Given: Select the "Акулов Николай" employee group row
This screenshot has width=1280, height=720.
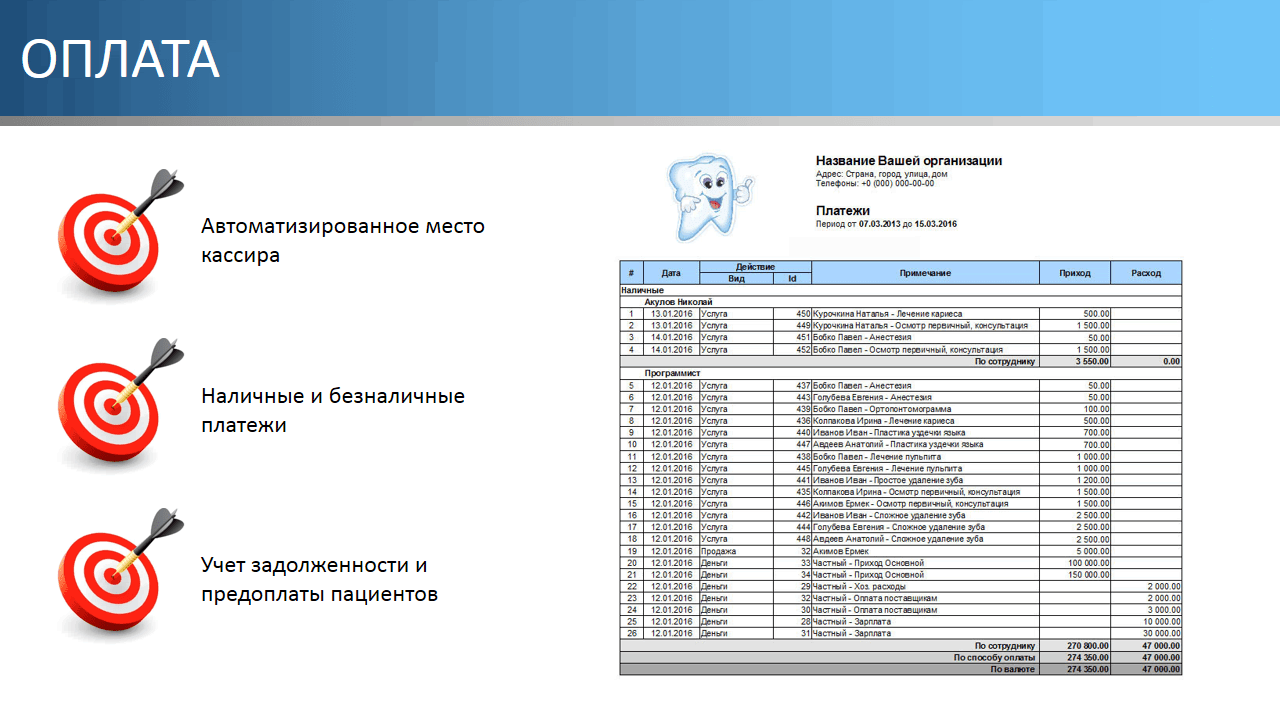Looking at the screenshot, I should (678, 301).
